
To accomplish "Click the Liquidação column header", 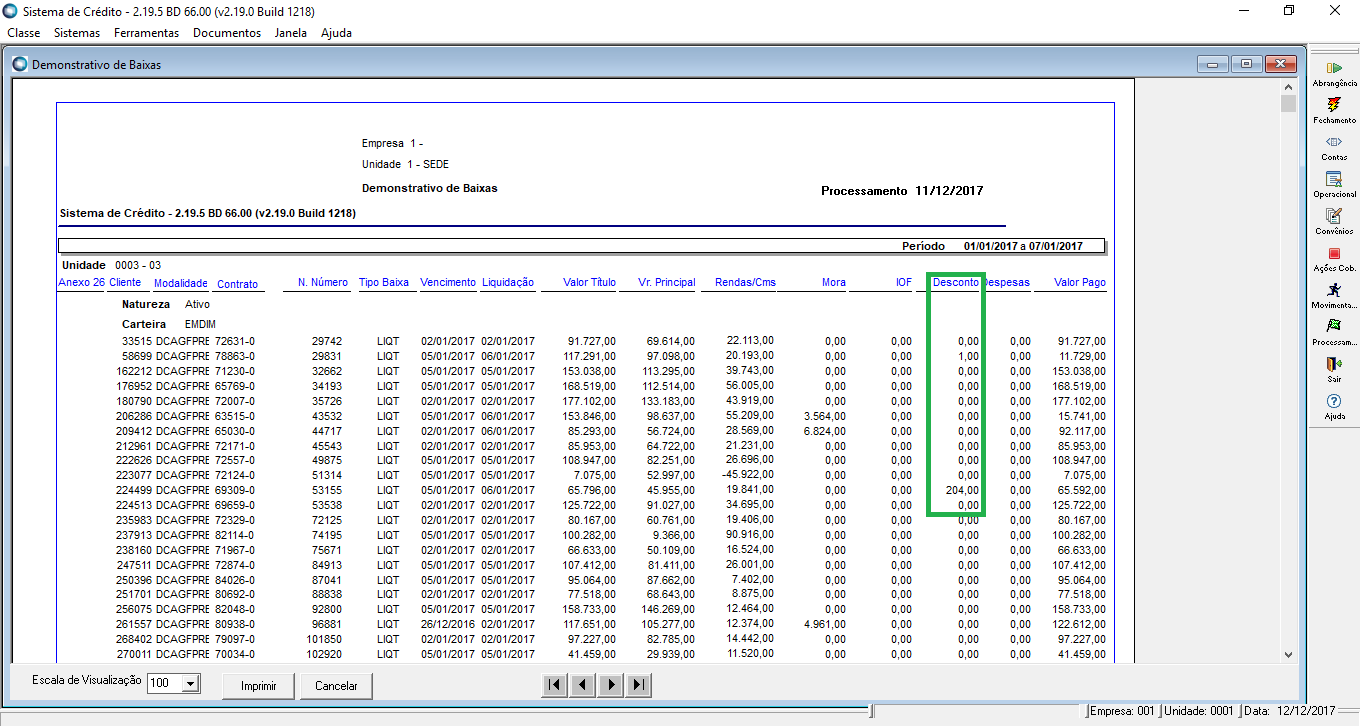I will coord(508,283).
